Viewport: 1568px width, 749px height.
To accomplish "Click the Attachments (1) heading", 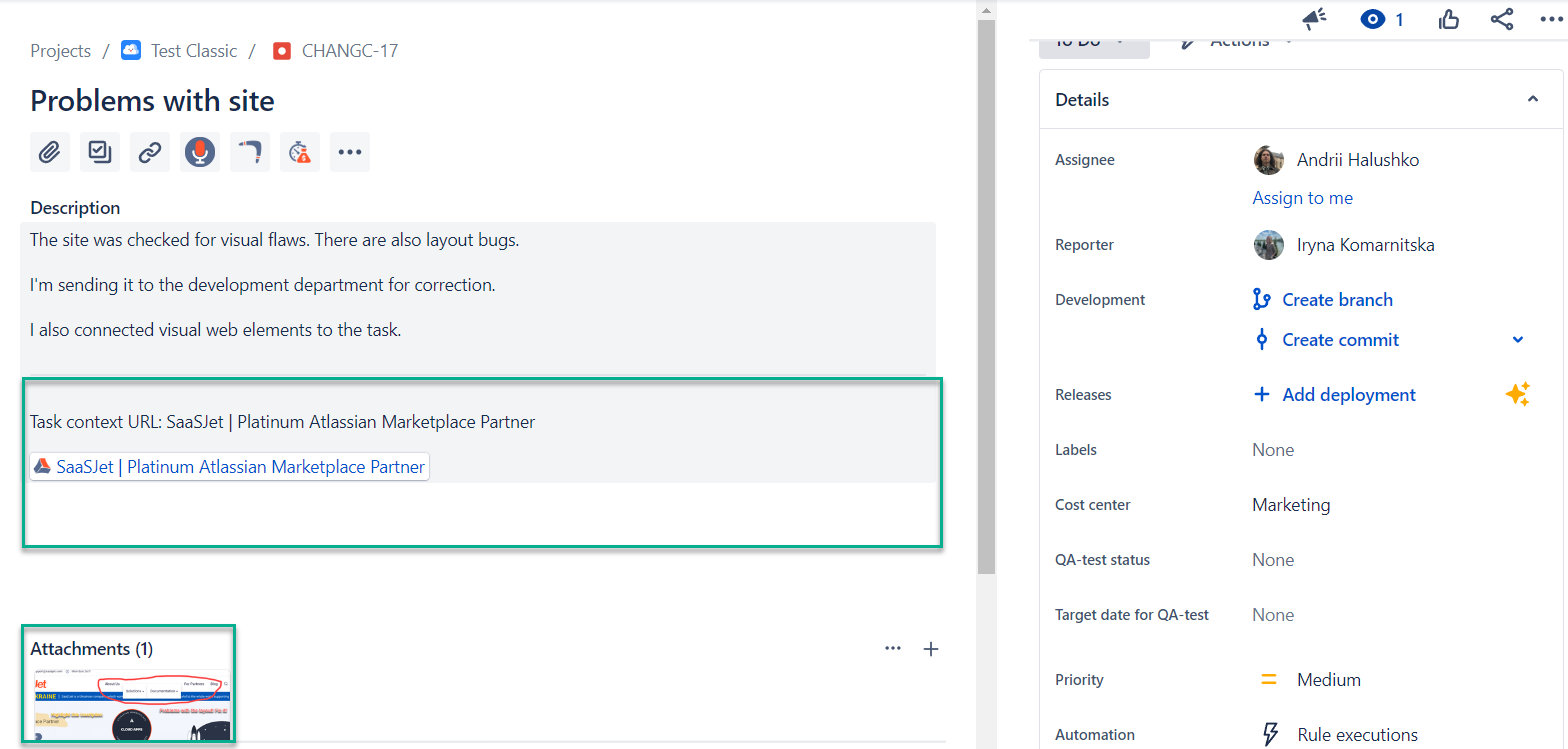I will [92, 649].
